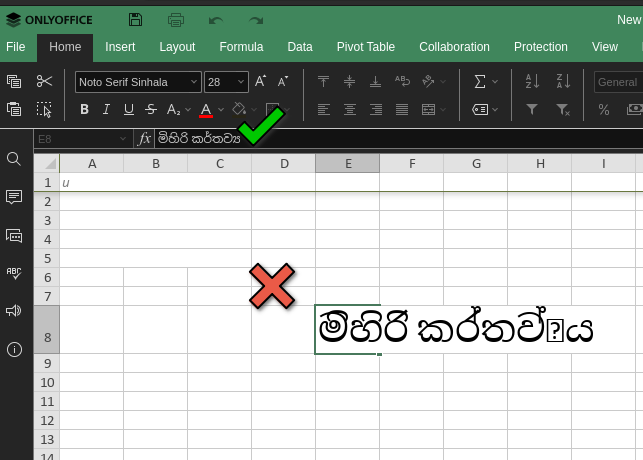
Task: Open the File menu tab
Action: (x=16, y=47)
